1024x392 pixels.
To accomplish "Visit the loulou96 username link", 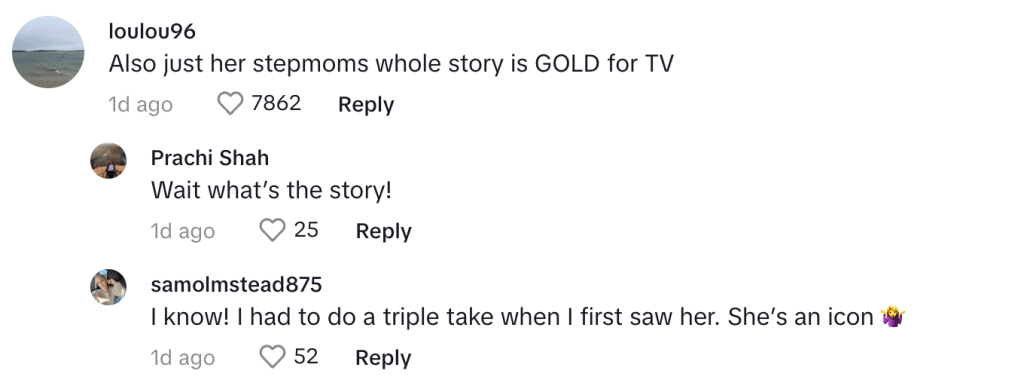I will (152, 31).
